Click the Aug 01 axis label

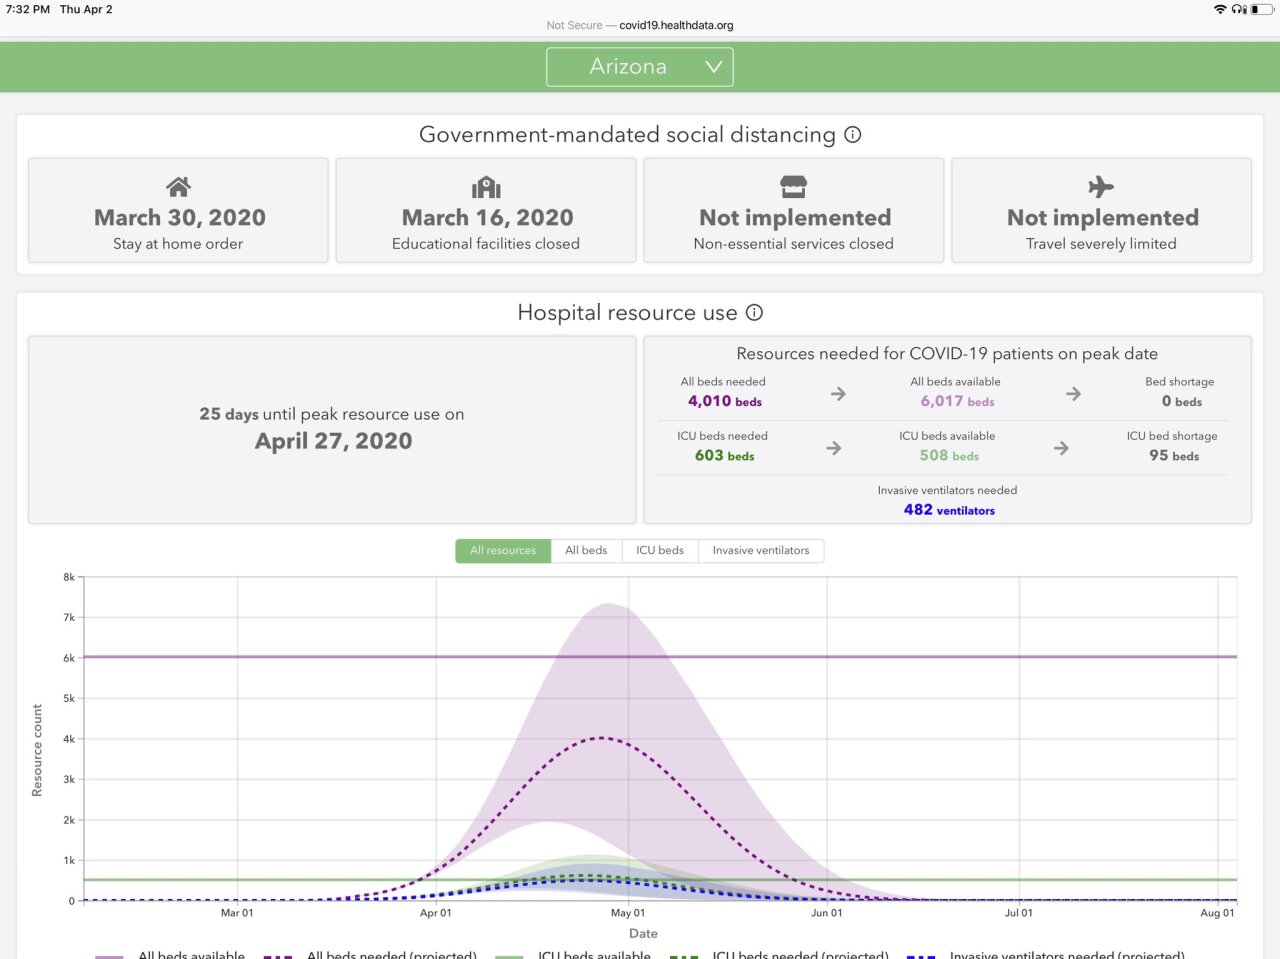1218,913
